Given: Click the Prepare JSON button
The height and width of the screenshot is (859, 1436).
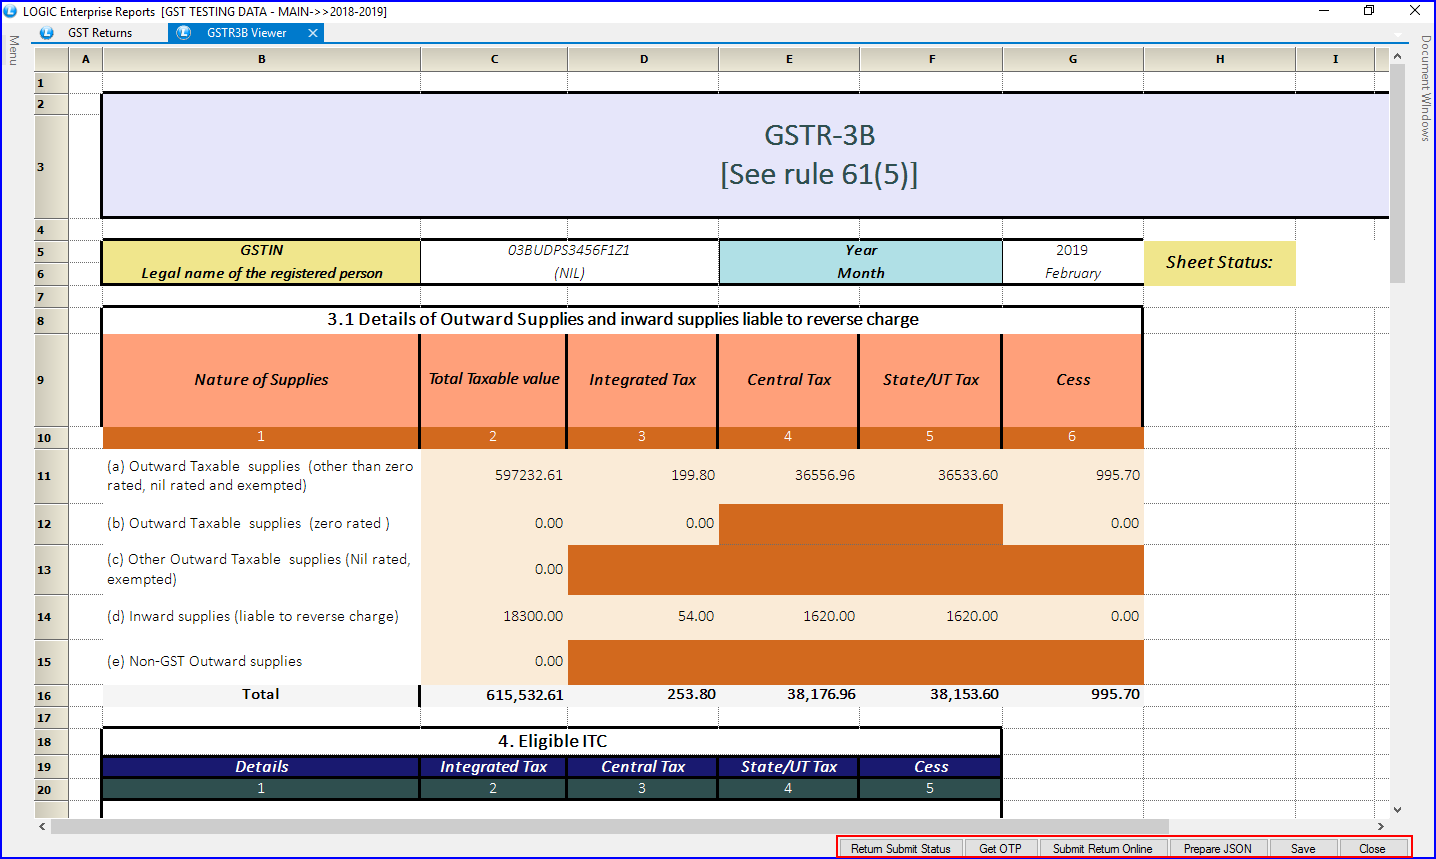Looking at the screenshot, I should 1217,848.
